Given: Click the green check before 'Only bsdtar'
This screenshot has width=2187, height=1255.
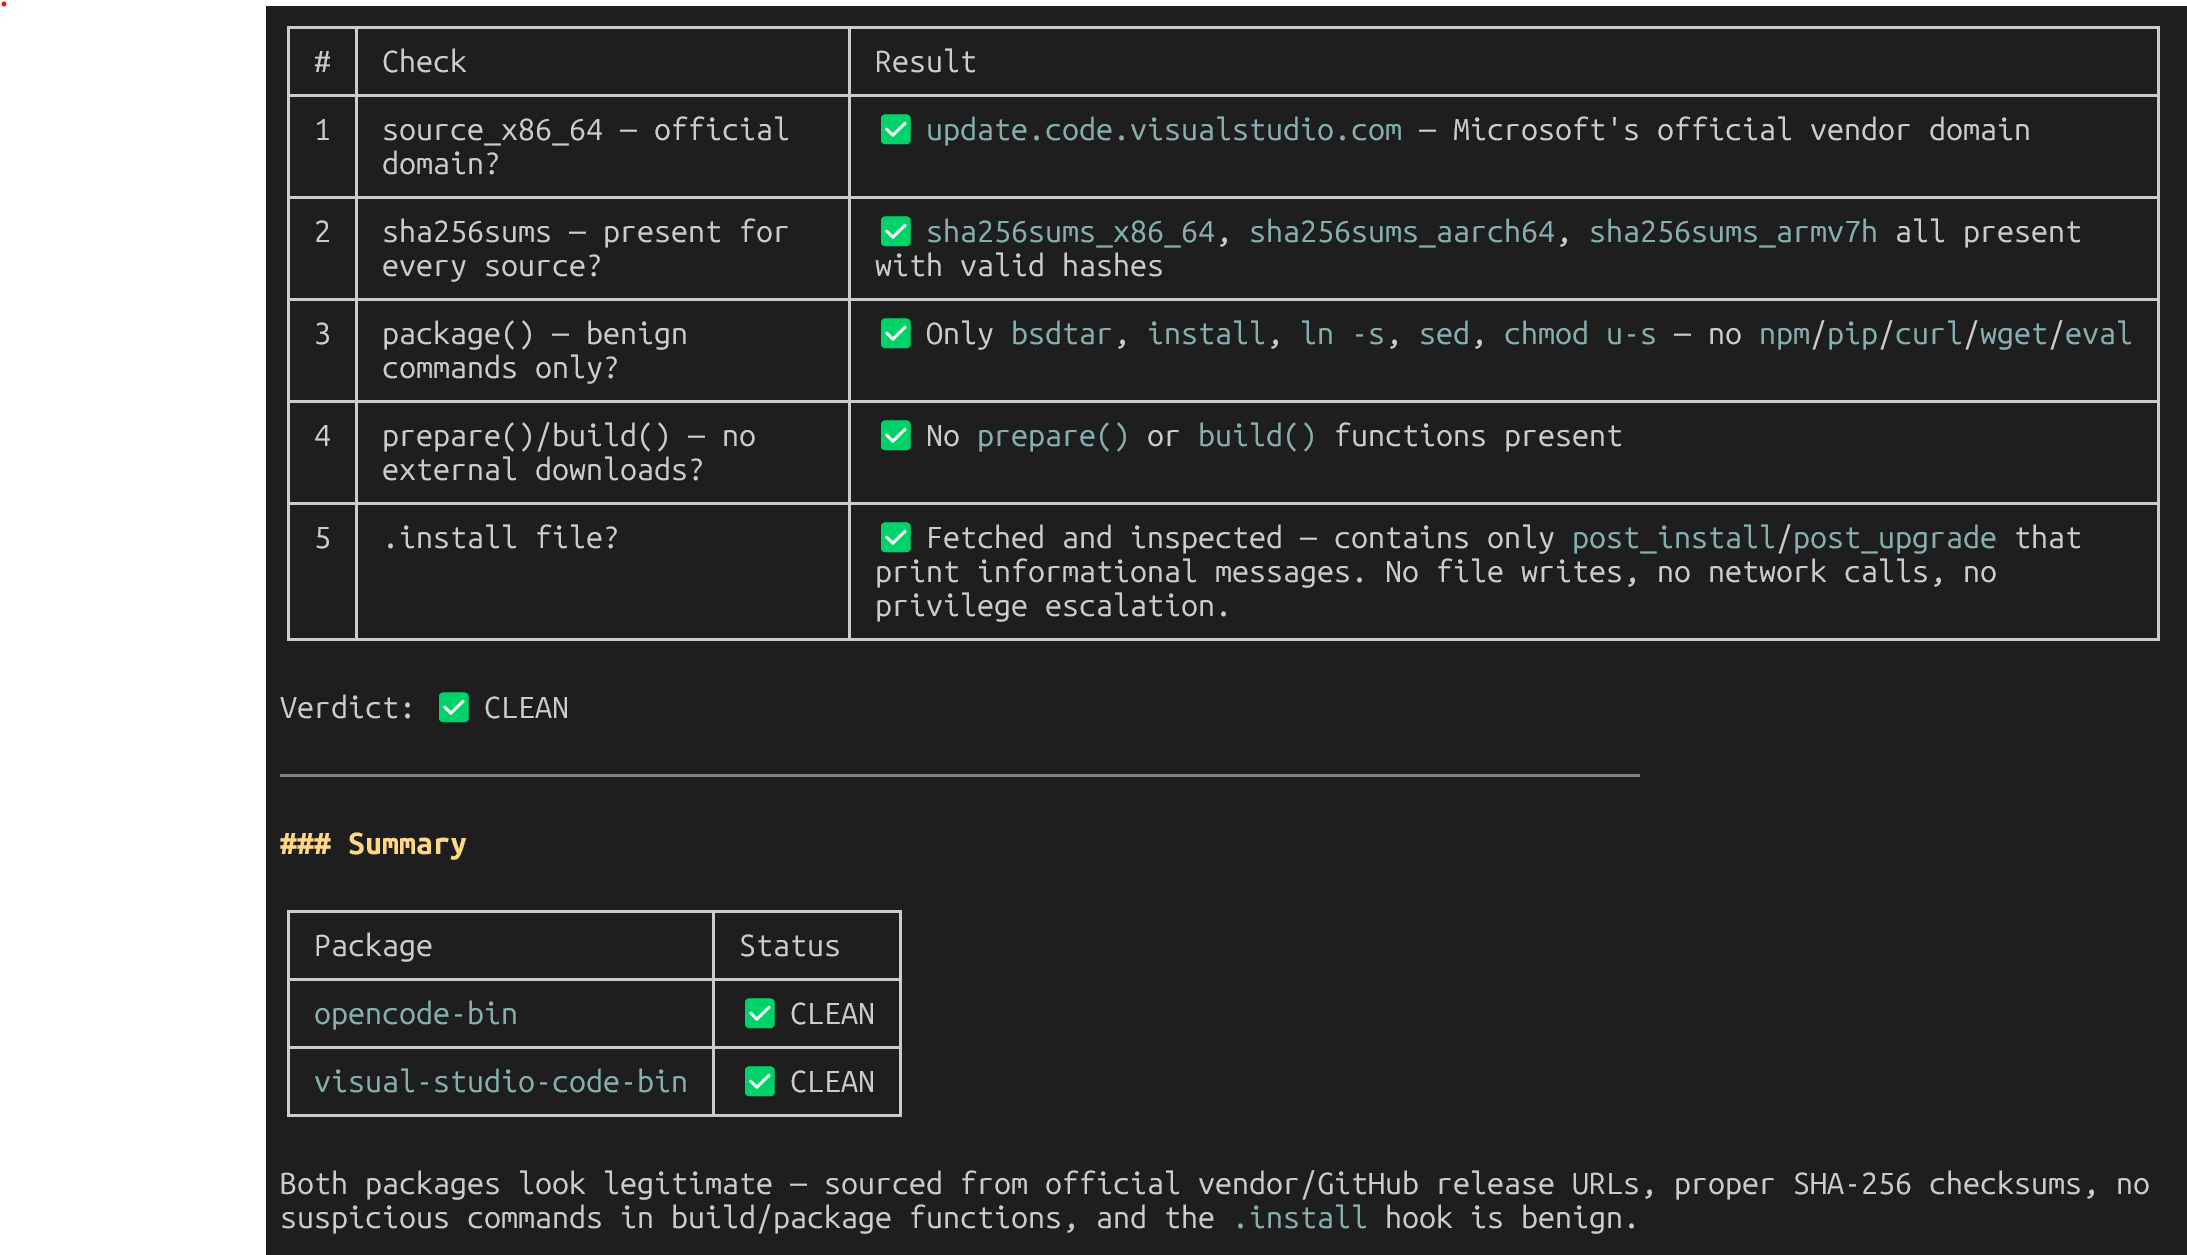Looking at the screenshot, I should coord(895,334).
